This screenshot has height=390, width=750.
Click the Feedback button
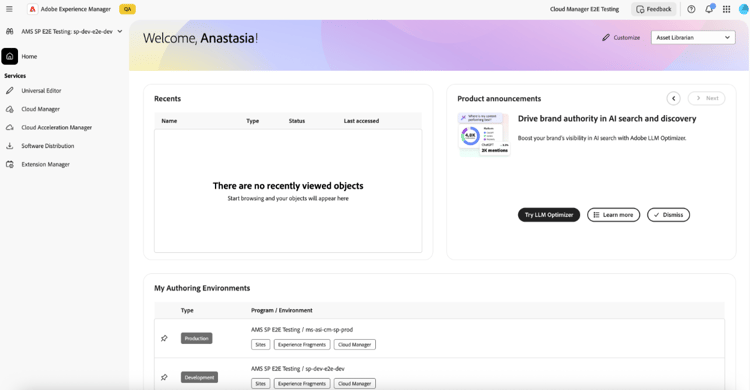[654, 9]
